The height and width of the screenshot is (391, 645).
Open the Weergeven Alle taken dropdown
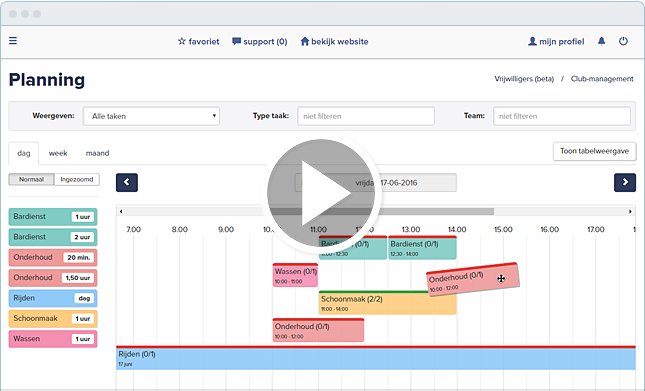pos(151,116)
